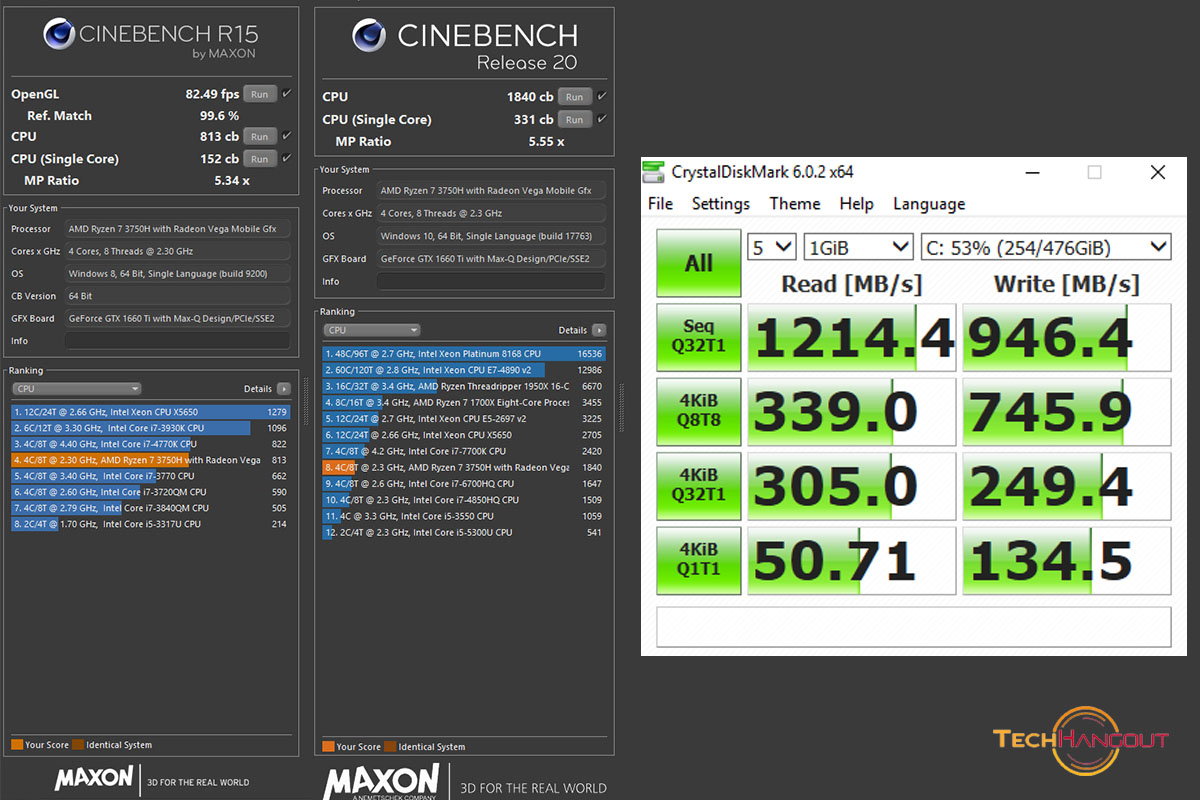This screenshot has height=800, width=1200.
Task: Select Xeon E5-2697 v2 row in R20
Action: click(x=464, y=419)
